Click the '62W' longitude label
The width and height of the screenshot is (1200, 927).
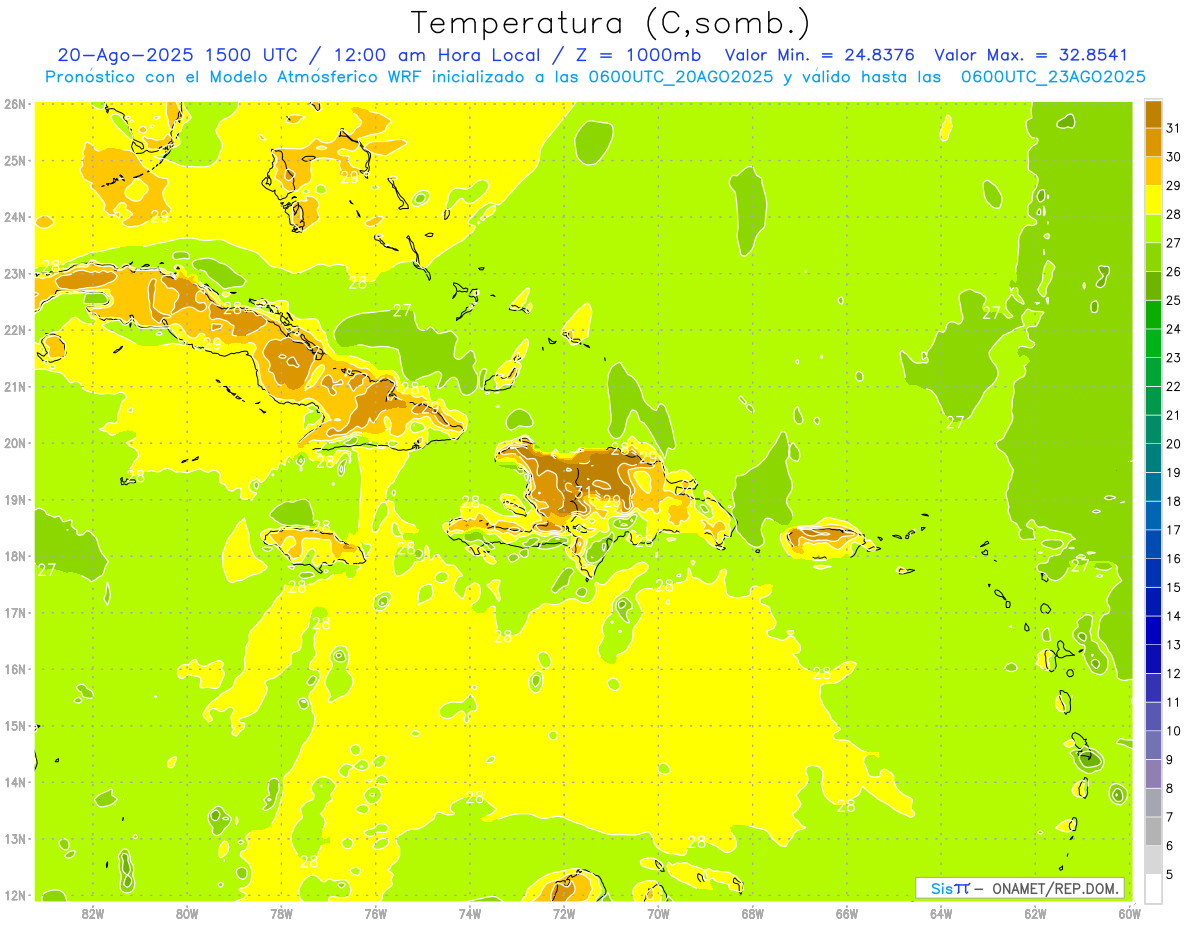pos(1036,914)
